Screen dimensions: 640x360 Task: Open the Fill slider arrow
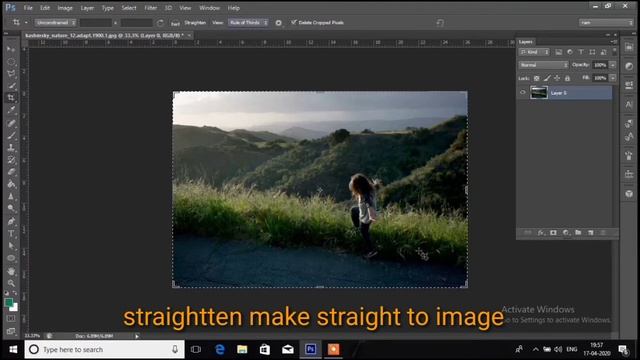[613, 78]
